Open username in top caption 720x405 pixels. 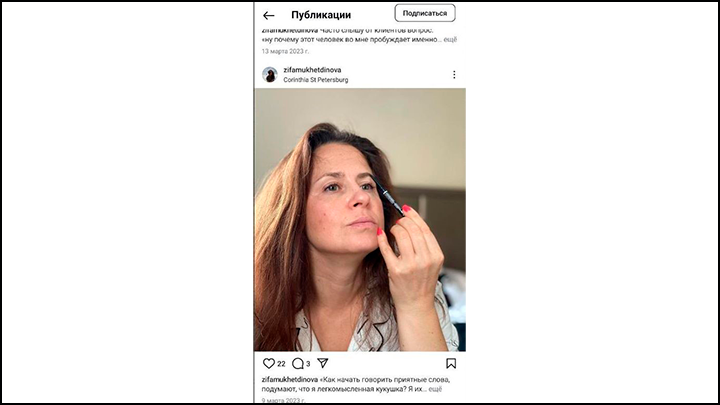pyautogui.click(x=290, y=30)
